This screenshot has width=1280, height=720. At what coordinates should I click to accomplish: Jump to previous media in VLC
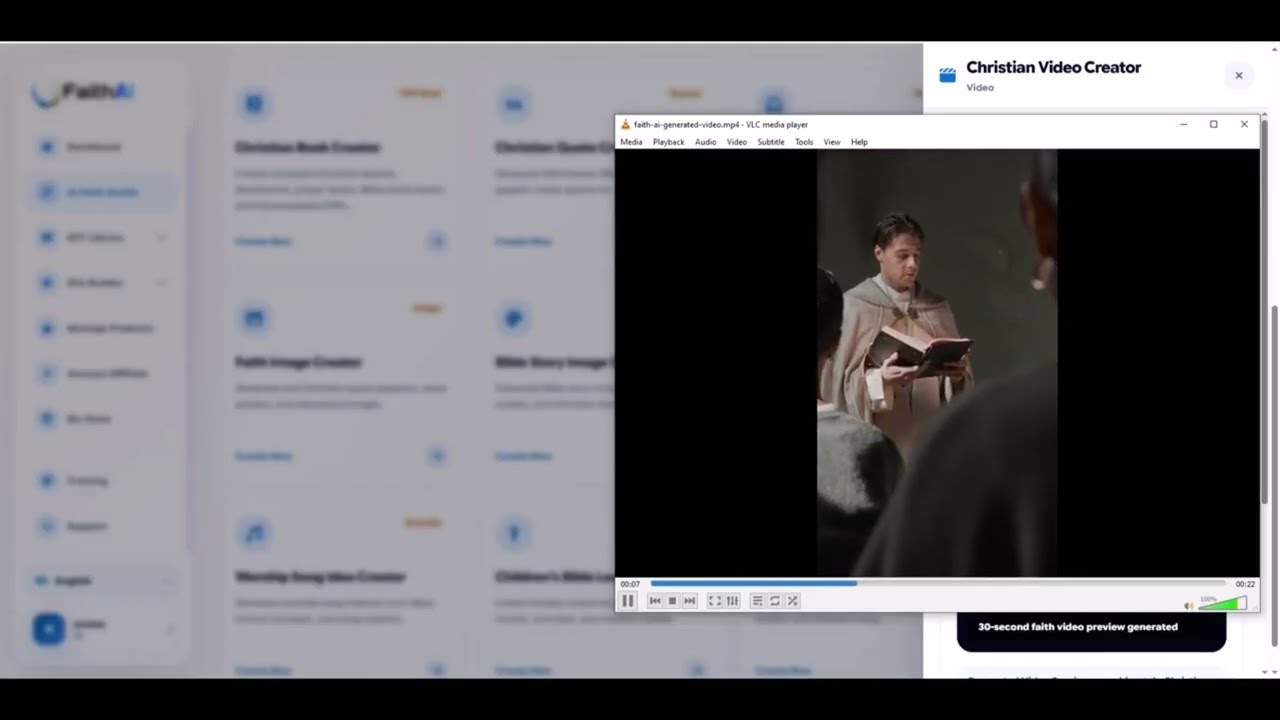pos(655,601)
